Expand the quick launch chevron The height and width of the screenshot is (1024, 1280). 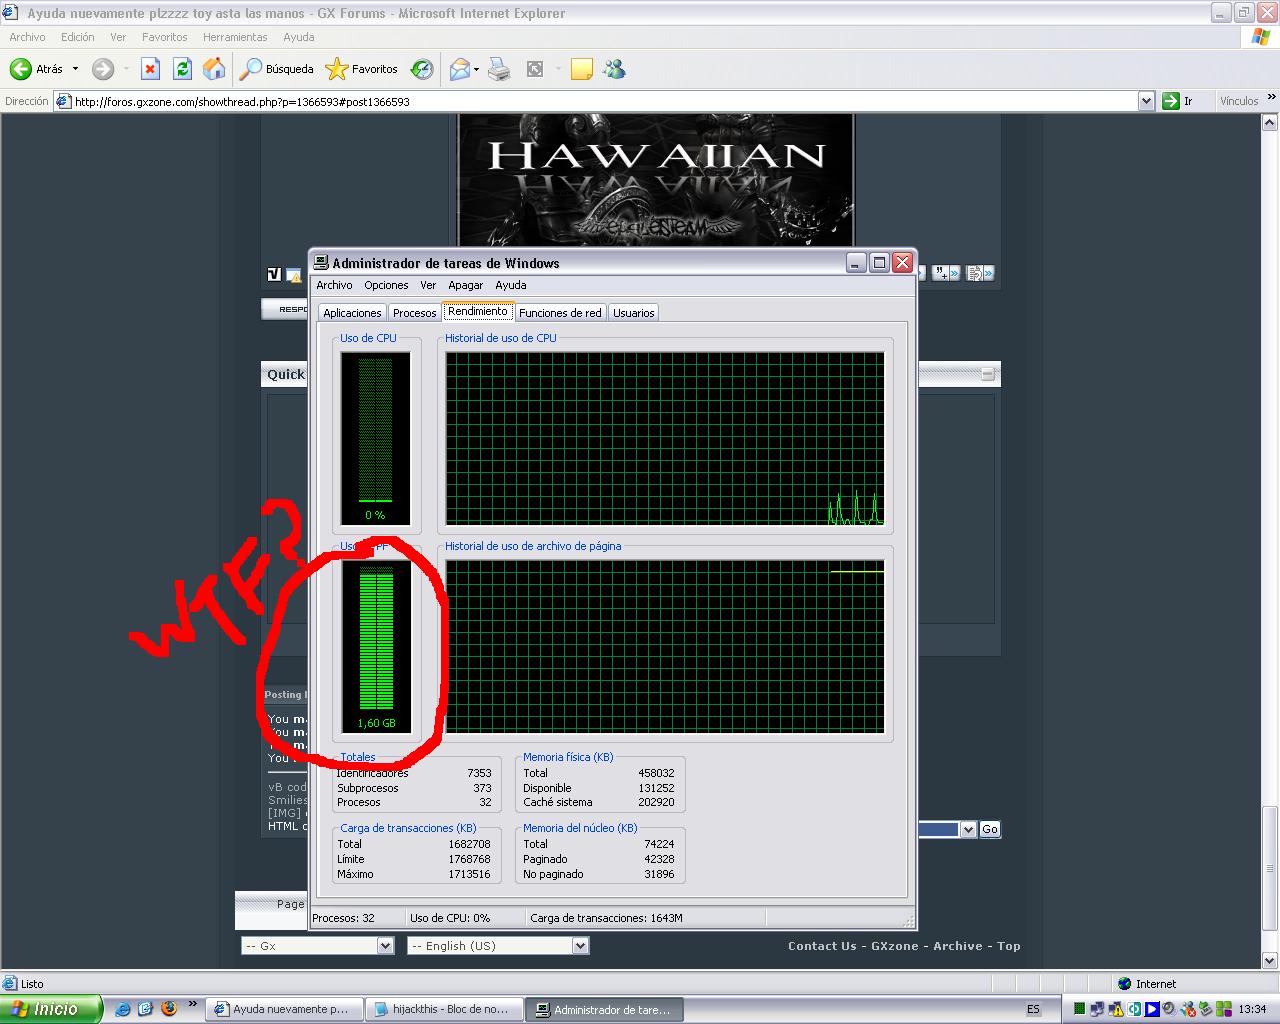pos(192,1003)
